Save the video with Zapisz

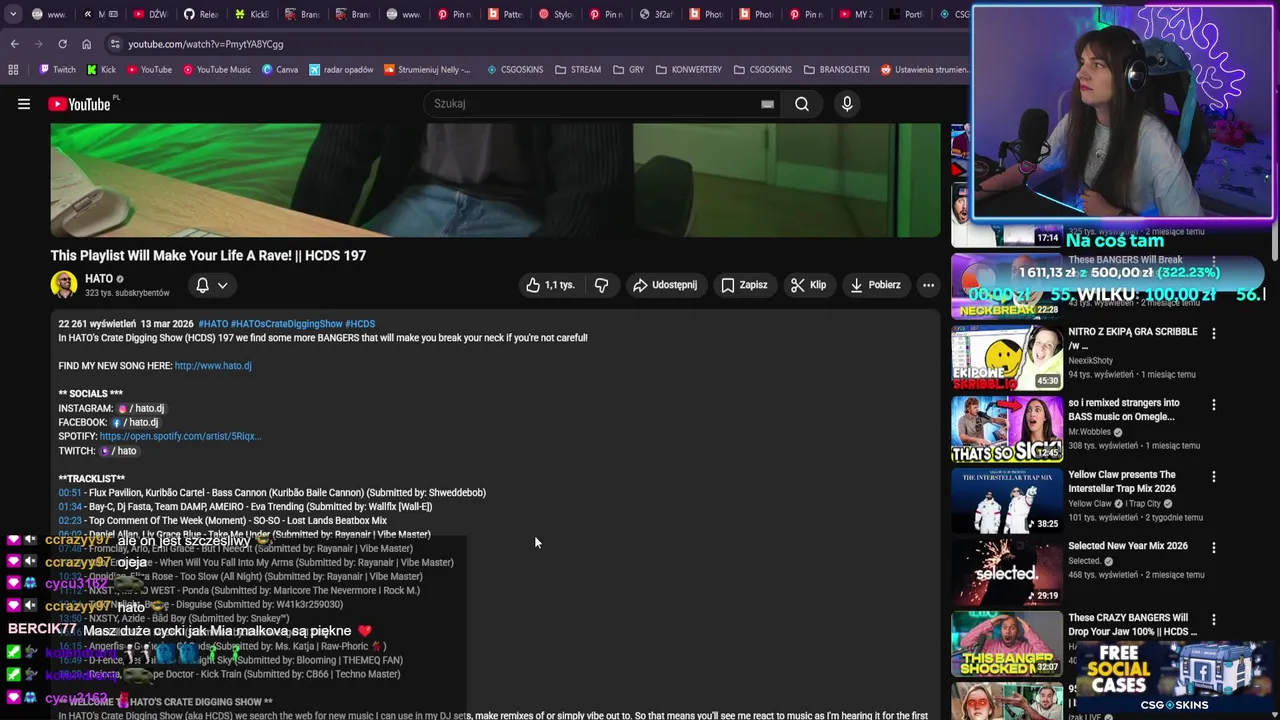tap(744, 285)
